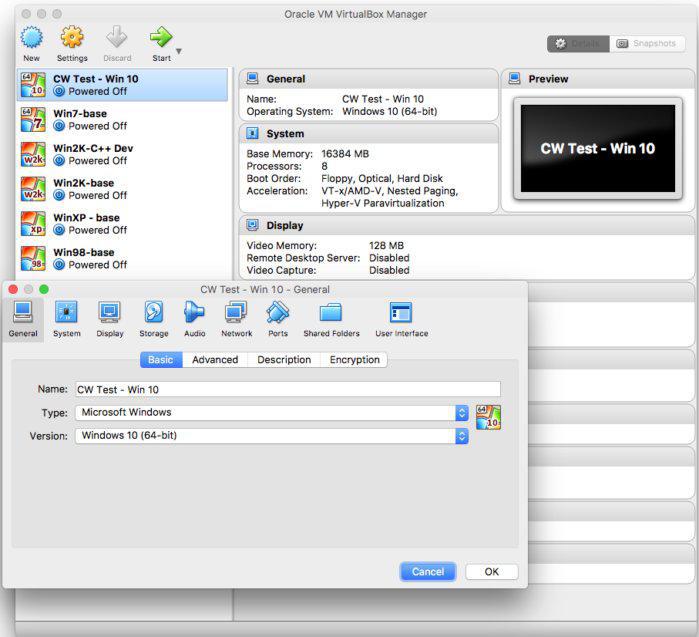Switch to the Display settings icon
699x637 pixels.
point(110,312)
